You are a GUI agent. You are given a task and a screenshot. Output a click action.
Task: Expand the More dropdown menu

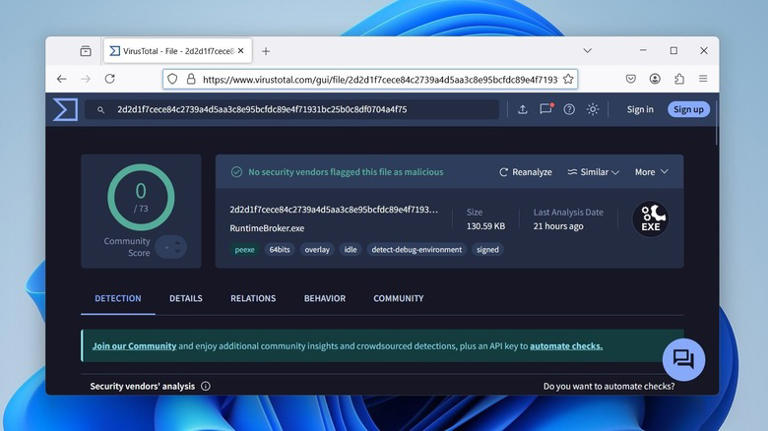pyautogui.click(x=651, y=172)
